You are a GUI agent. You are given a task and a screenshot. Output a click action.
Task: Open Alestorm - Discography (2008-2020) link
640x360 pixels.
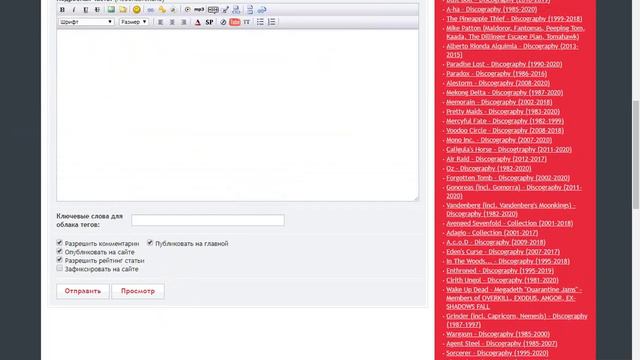(498, 83)
